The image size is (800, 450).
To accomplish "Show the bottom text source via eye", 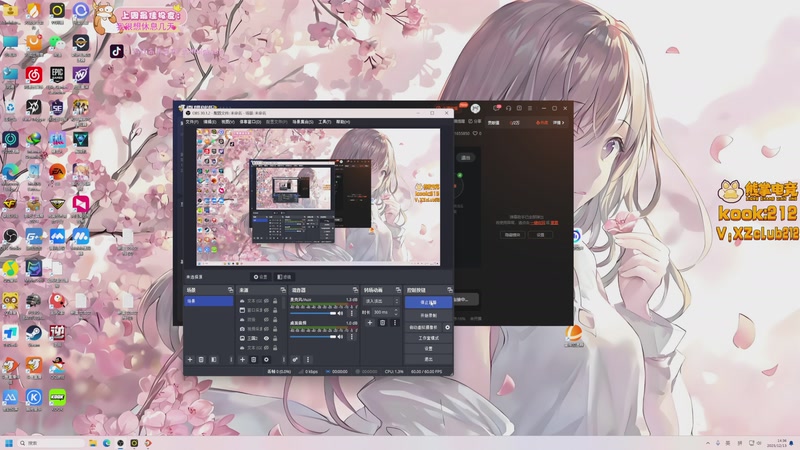I will click(266, 347).
